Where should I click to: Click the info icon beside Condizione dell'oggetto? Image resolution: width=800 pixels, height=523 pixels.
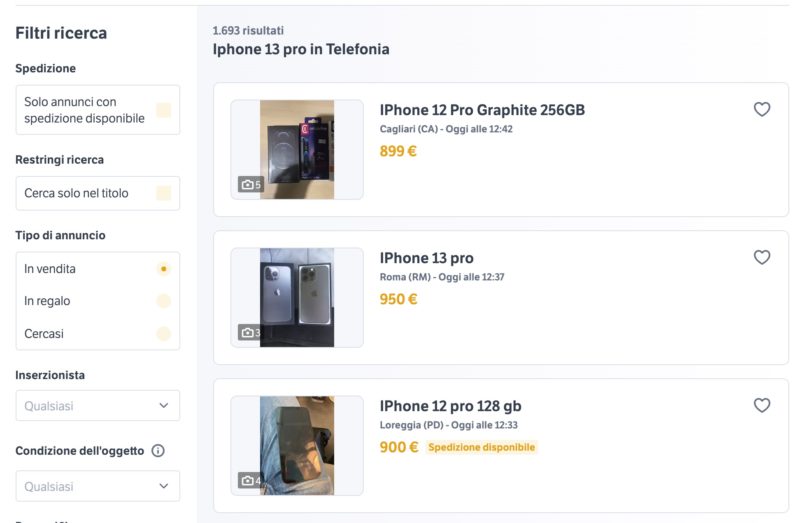pyautogui.click(x=158, y=451)
